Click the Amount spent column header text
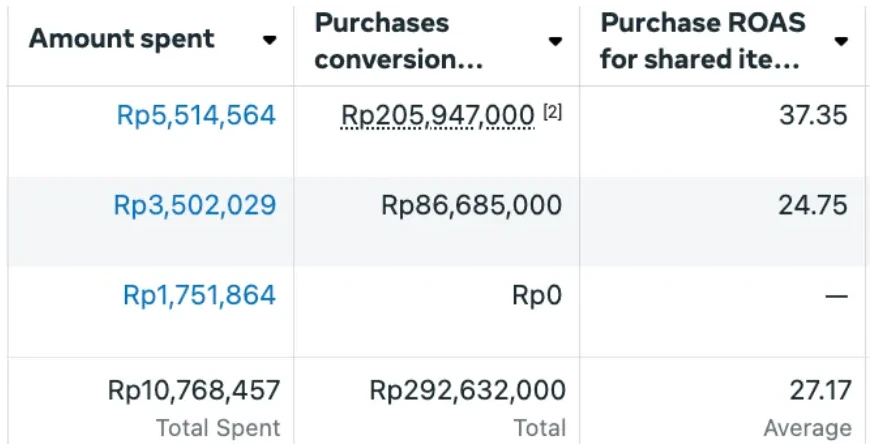Viewport: 872px width, 447px height. coord(121,39)
